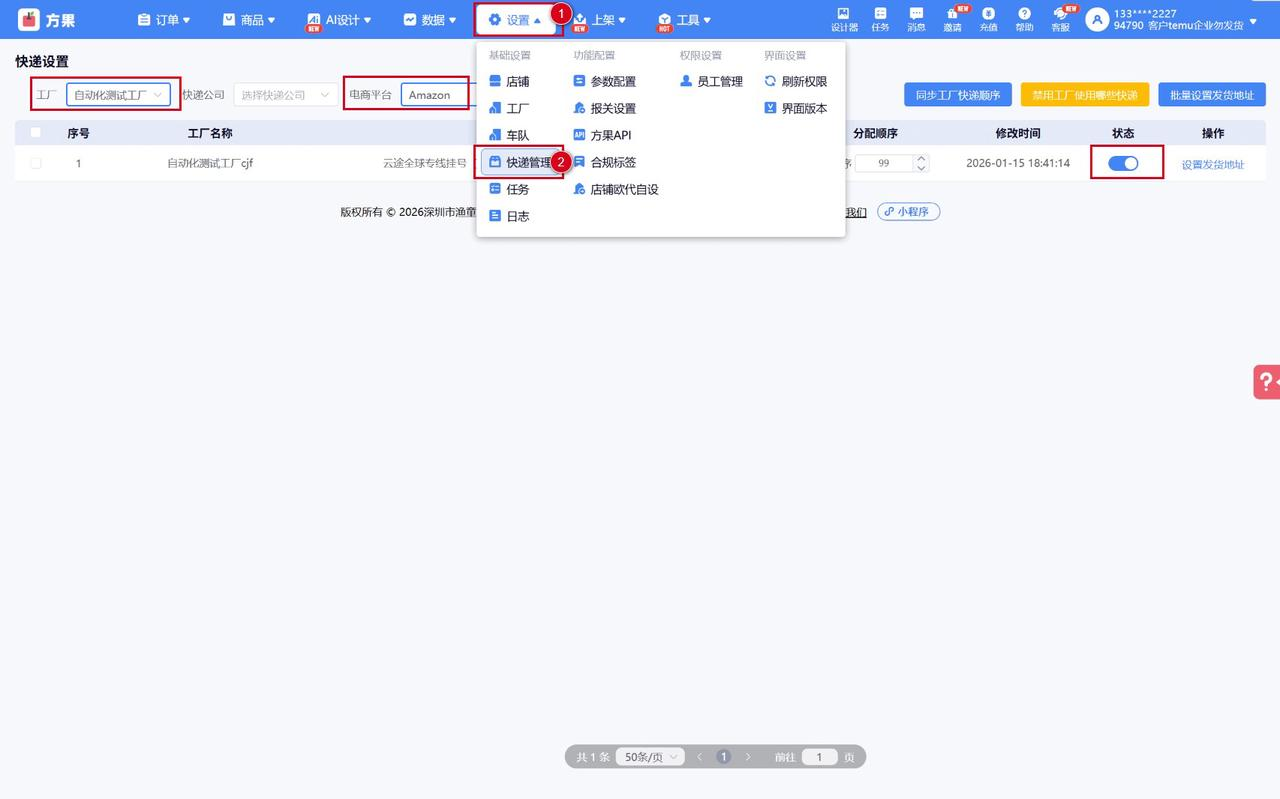
Task: Click the yellow 禁用工厂使用哪些快递 button
Action: pos(1085,95)
